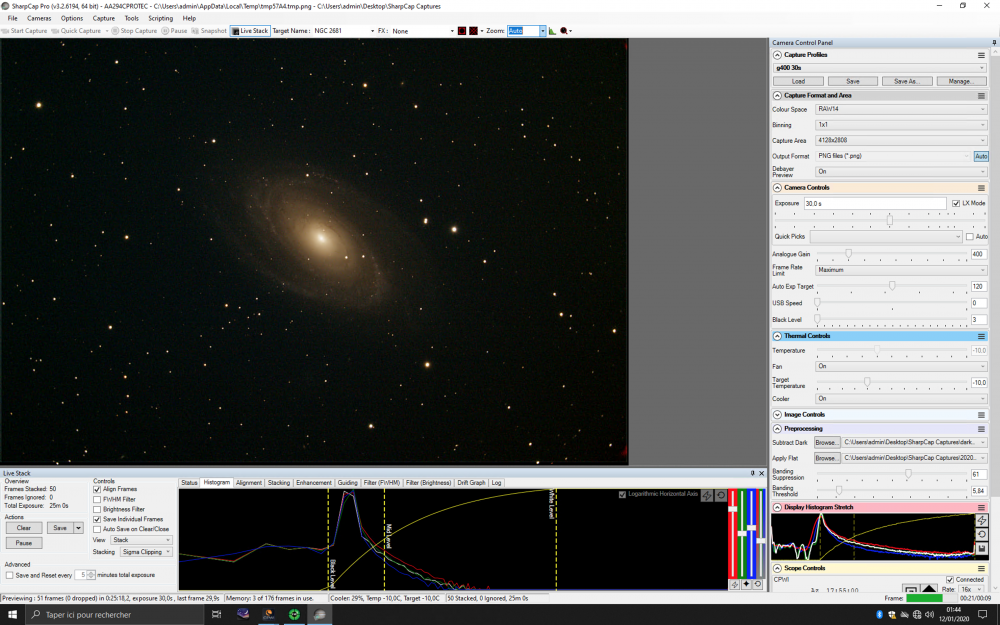Toggle the Align Frames checkbox
Viewport: 1000px width, 625px height.
97,489
